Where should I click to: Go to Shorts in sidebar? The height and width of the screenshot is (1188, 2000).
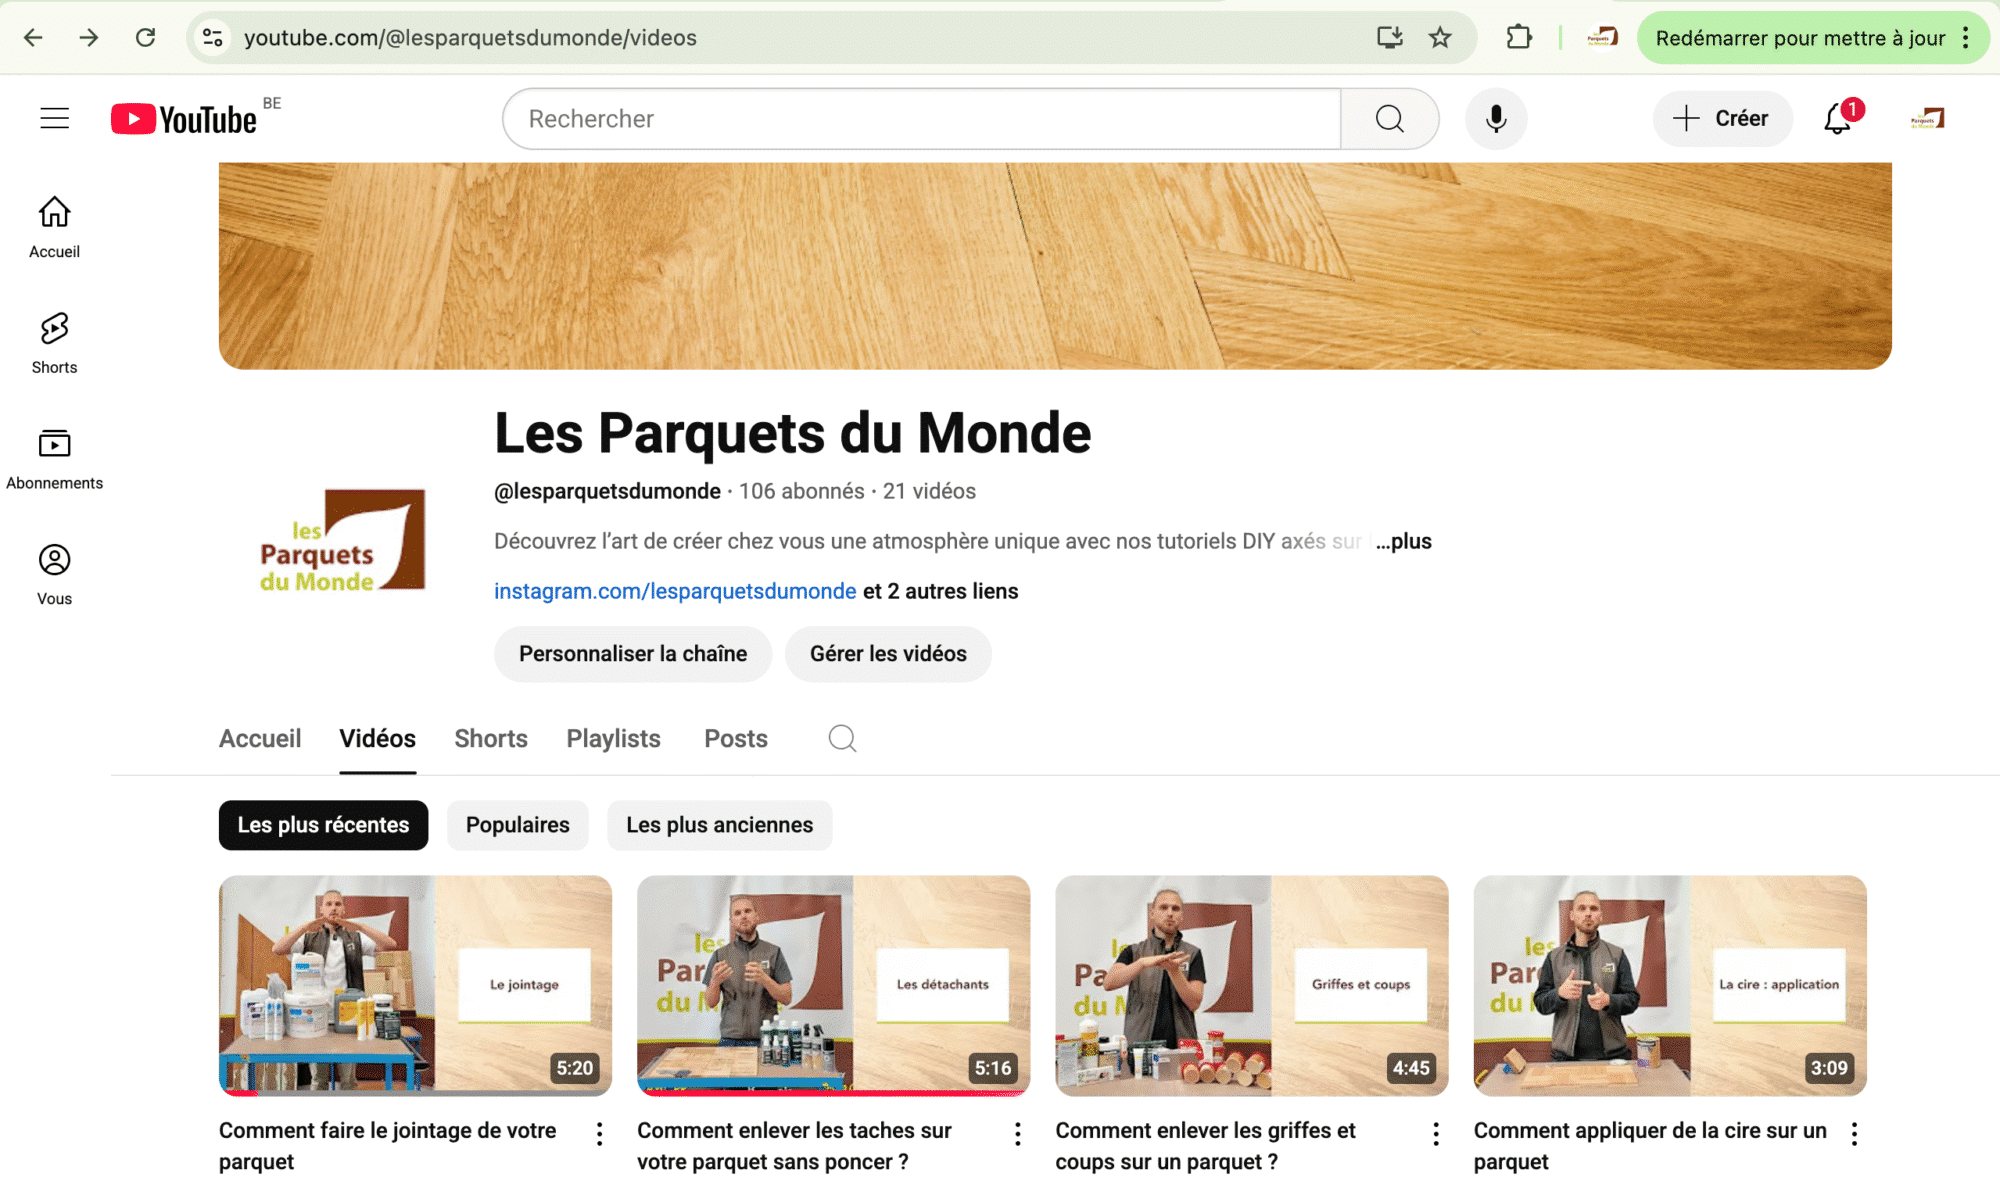pyautogui.click(x=54, y=342)
